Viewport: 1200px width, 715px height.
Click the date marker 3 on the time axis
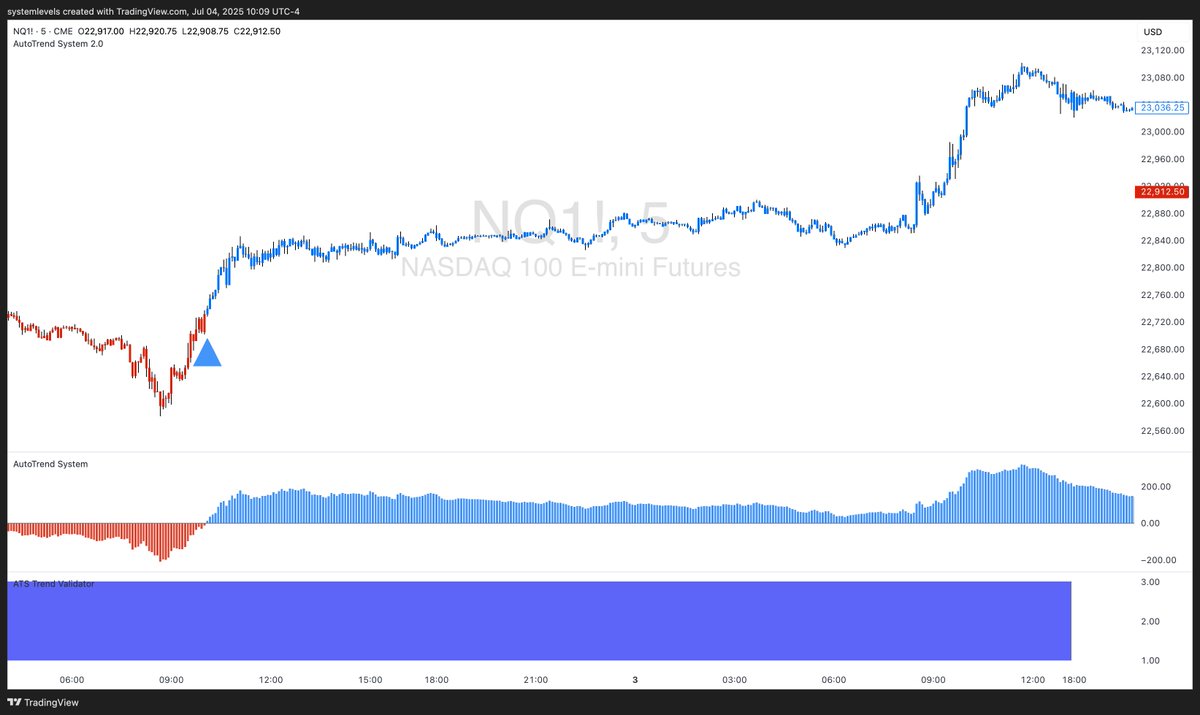click(634, 679)
